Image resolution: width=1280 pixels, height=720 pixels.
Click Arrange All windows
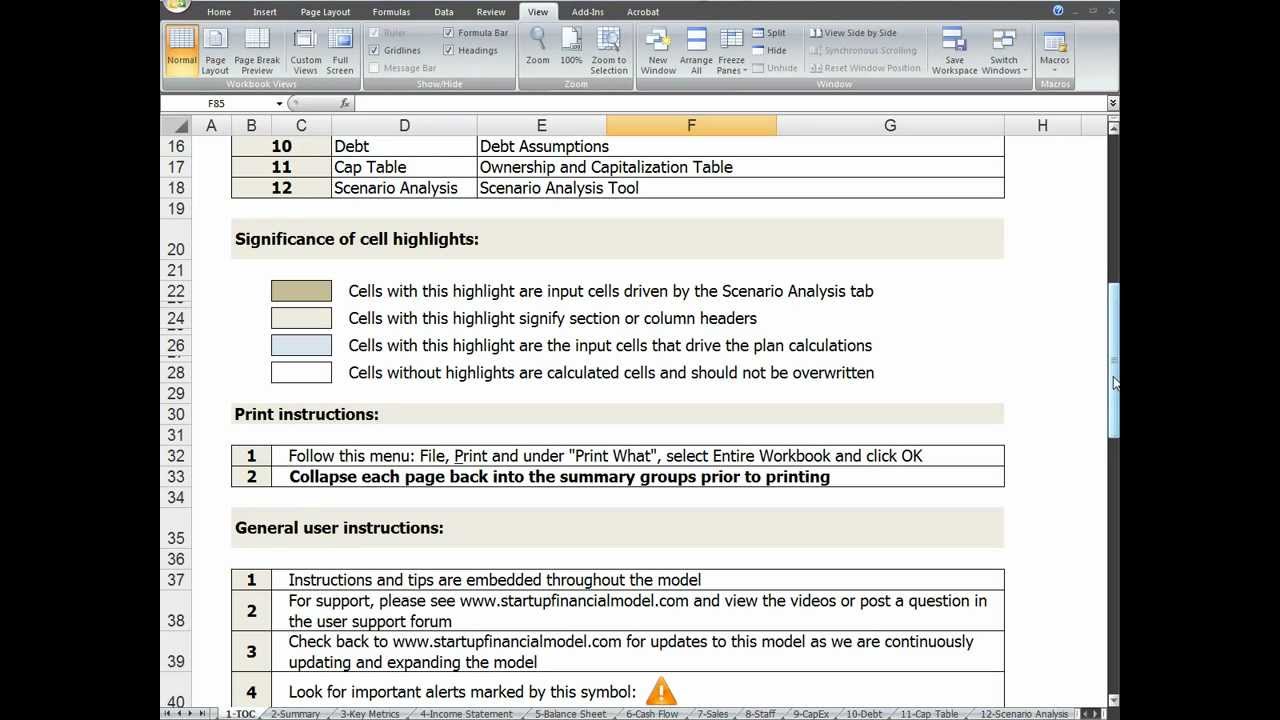tap(696, 50)
